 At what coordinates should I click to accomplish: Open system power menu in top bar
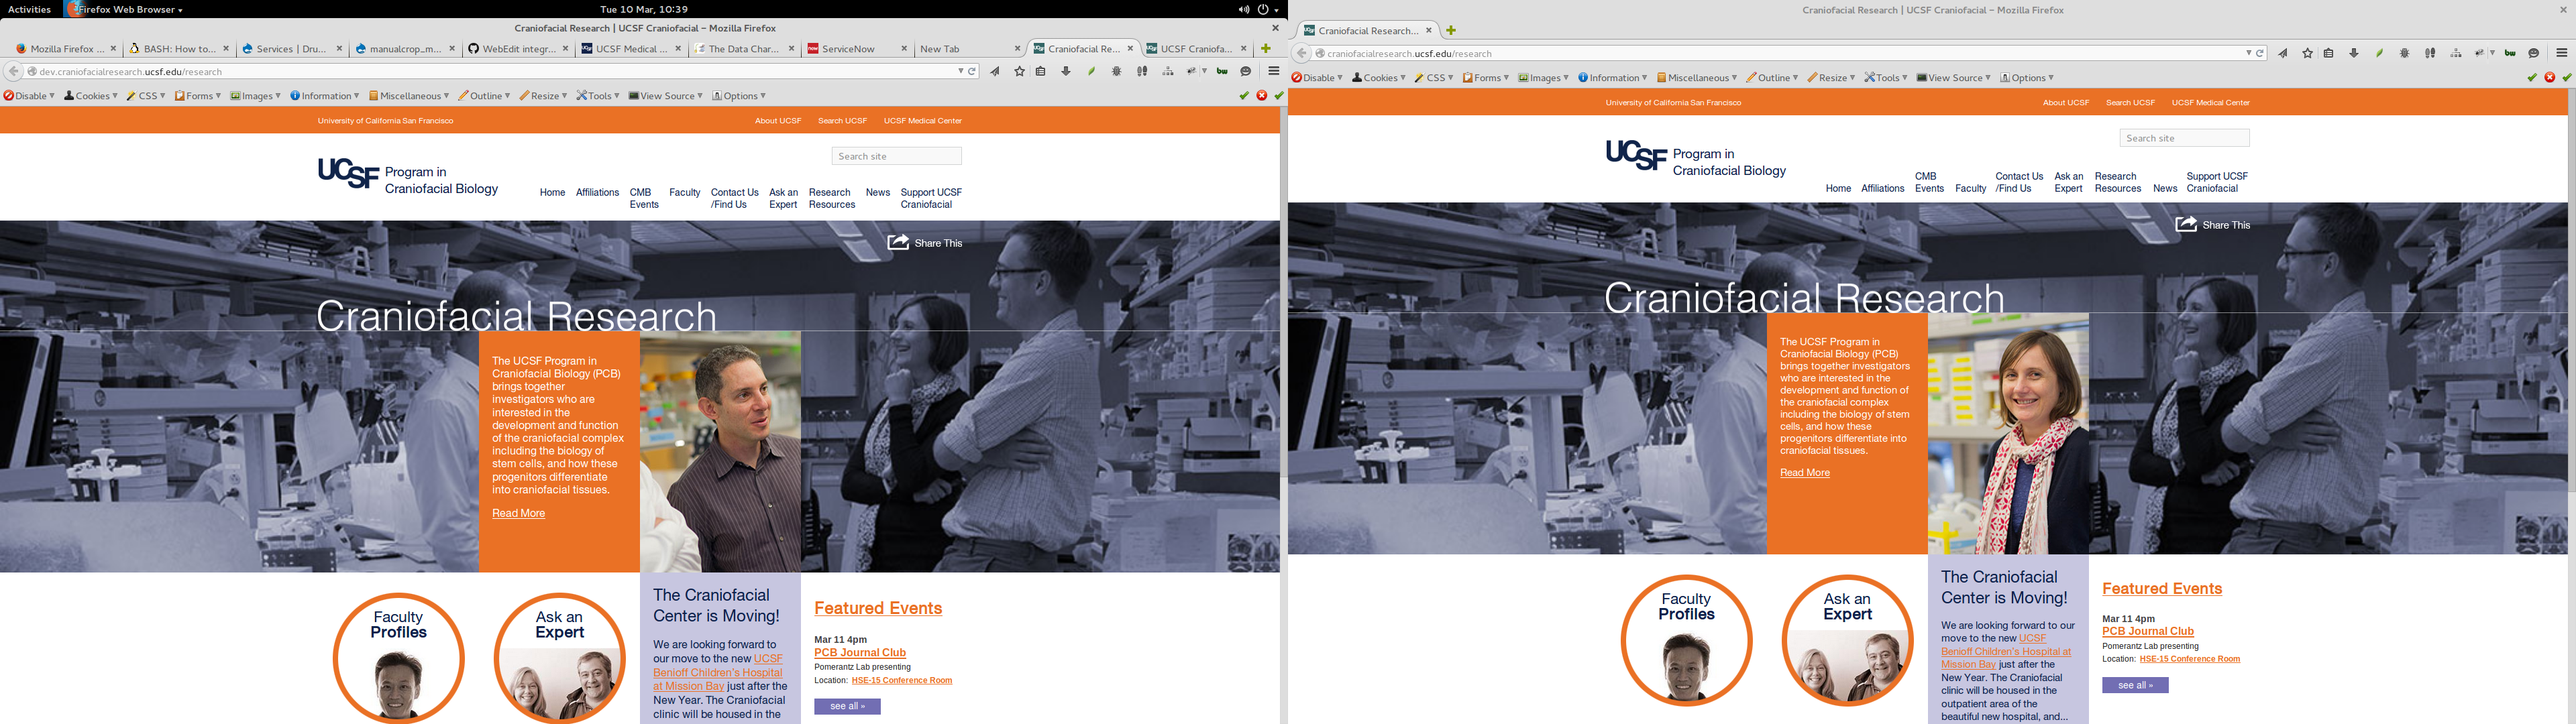point(1267,10)
